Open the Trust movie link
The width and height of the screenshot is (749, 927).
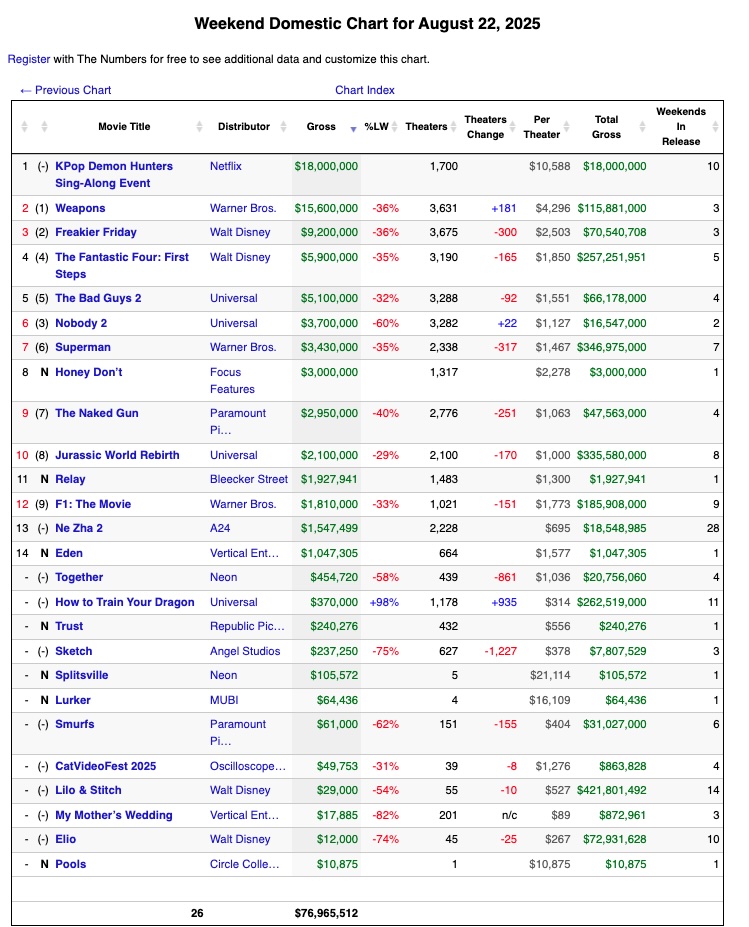[69, 626]
